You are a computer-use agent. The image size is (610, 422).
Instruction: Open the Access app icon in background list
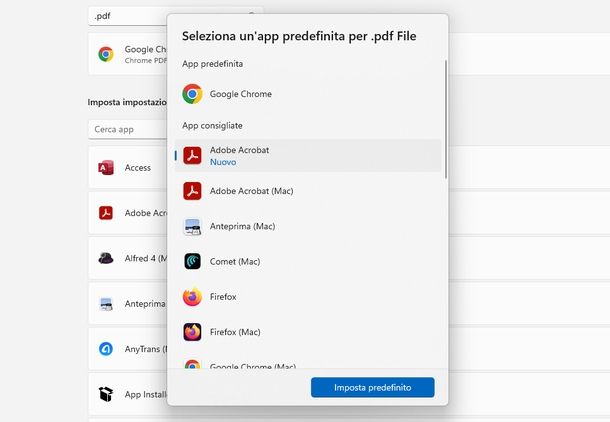click(106, 168)
